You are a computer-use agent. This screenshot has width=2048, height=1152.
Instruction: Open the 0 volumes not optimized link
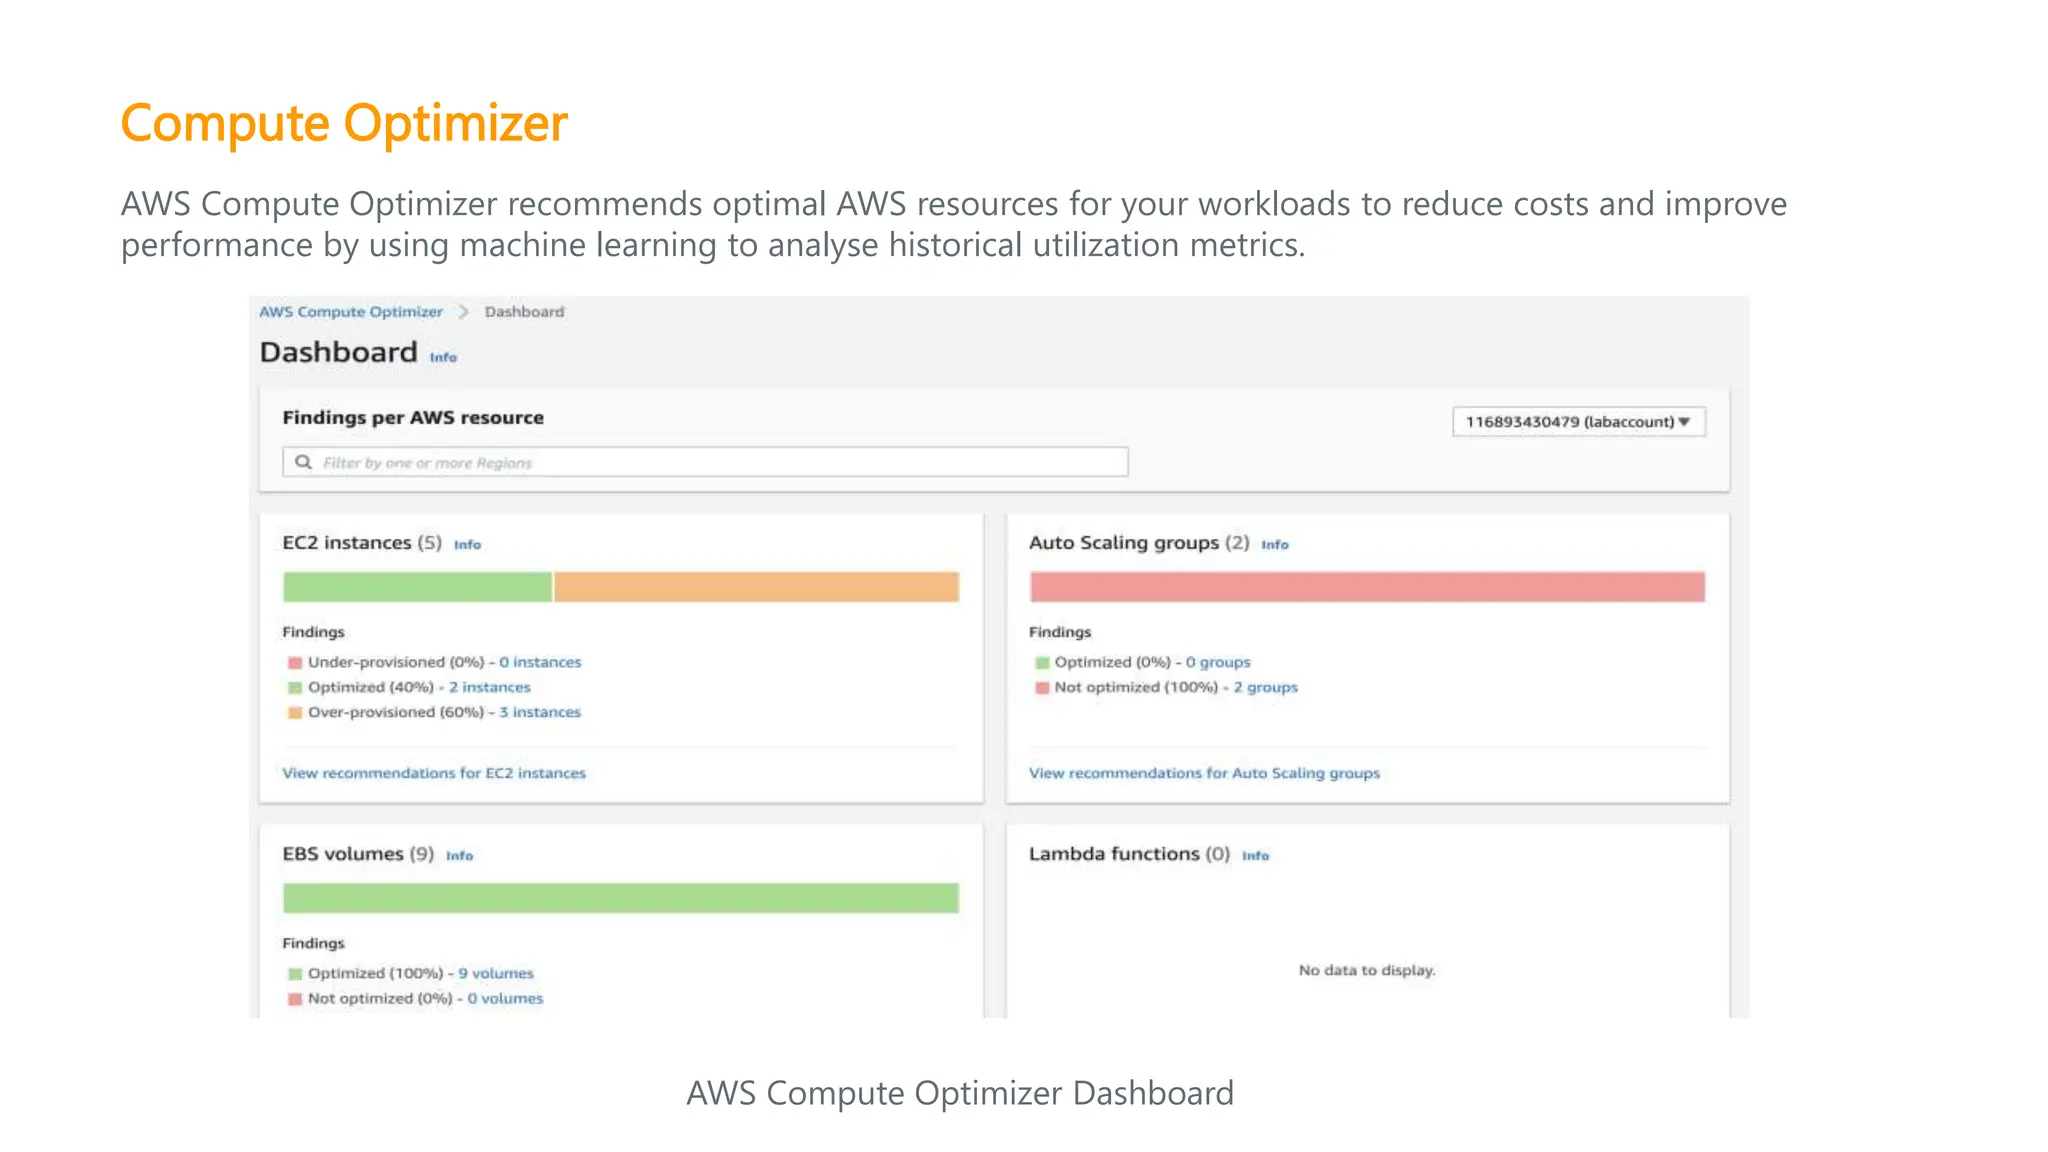pyautogui.click(x=505, y=998)
